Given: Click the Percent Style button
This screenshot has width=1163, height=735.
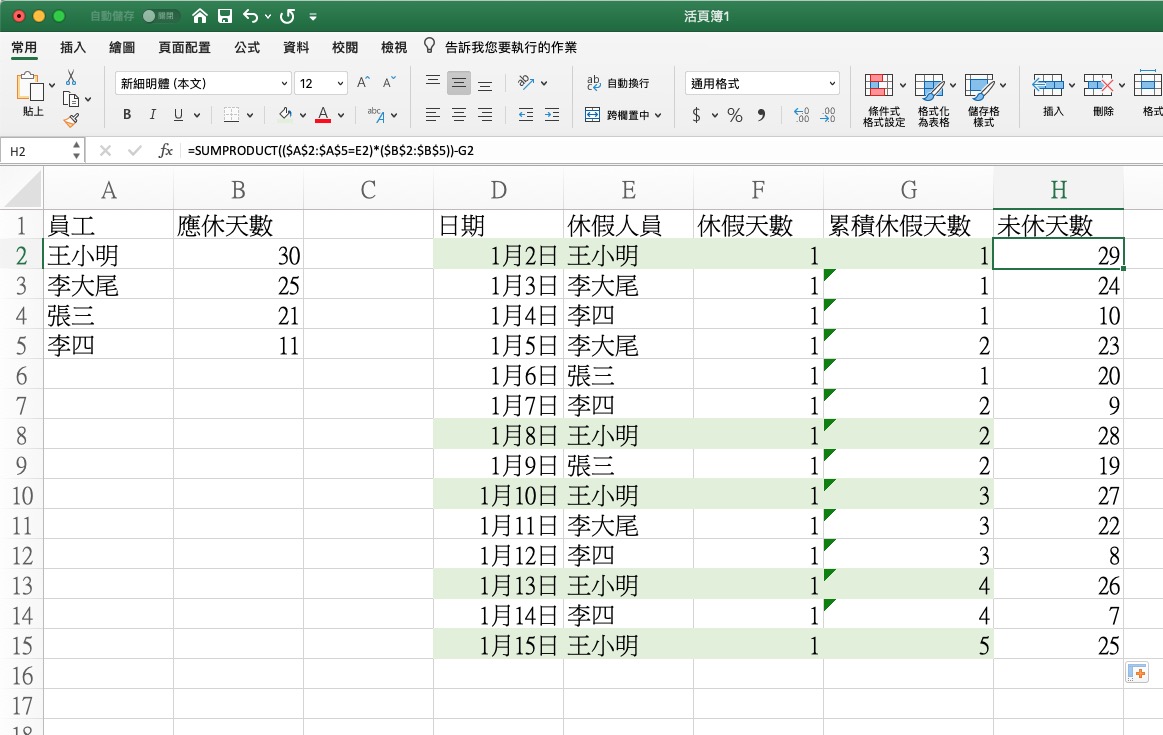Looking at the screenshot, I should (x=735, y=115).
